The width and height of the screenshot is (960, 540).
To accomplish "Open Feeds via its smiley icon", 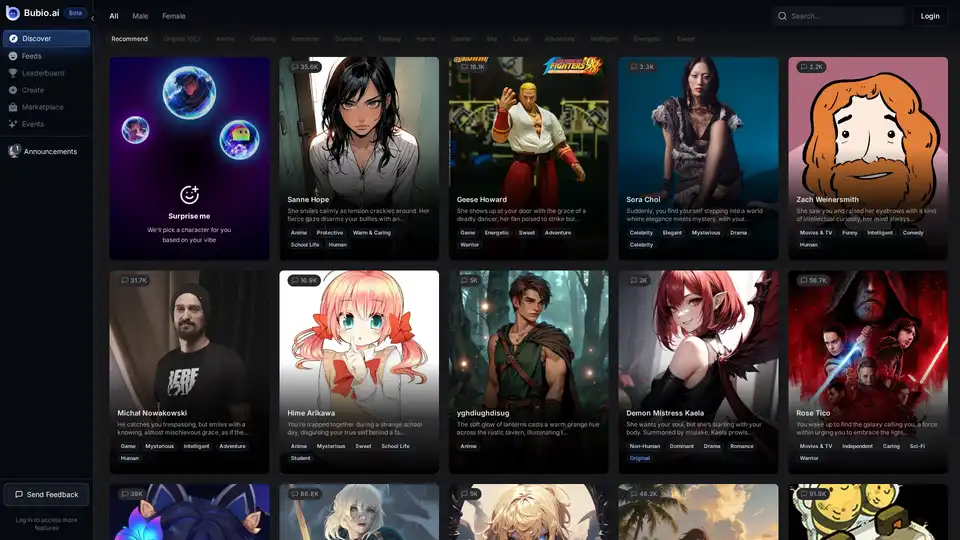I will pyautogui.click(x=13, y=56).
